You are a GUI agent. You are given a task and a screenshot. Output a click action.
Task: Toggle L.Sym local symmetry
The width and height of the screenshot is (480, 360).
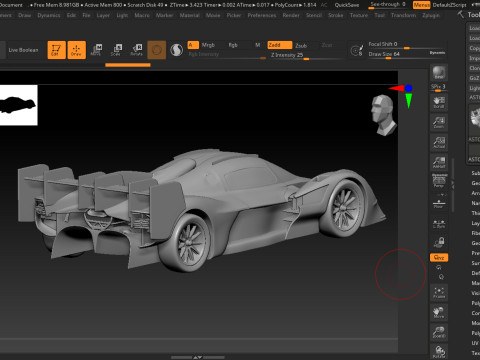(439, 223)
